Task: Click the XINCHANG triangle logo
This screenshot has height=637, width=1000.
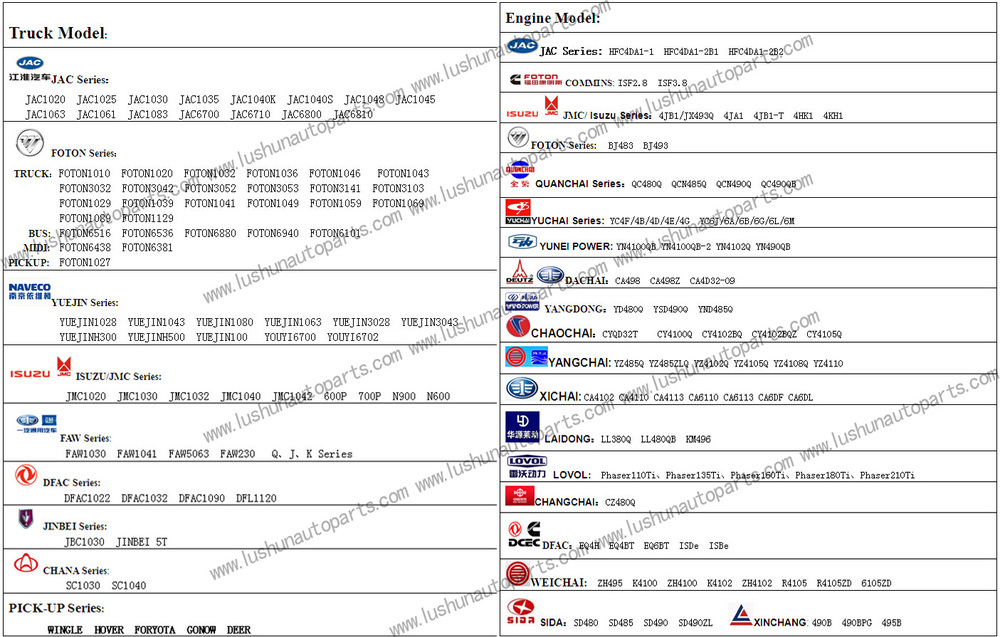Action: tap(741, 615)
